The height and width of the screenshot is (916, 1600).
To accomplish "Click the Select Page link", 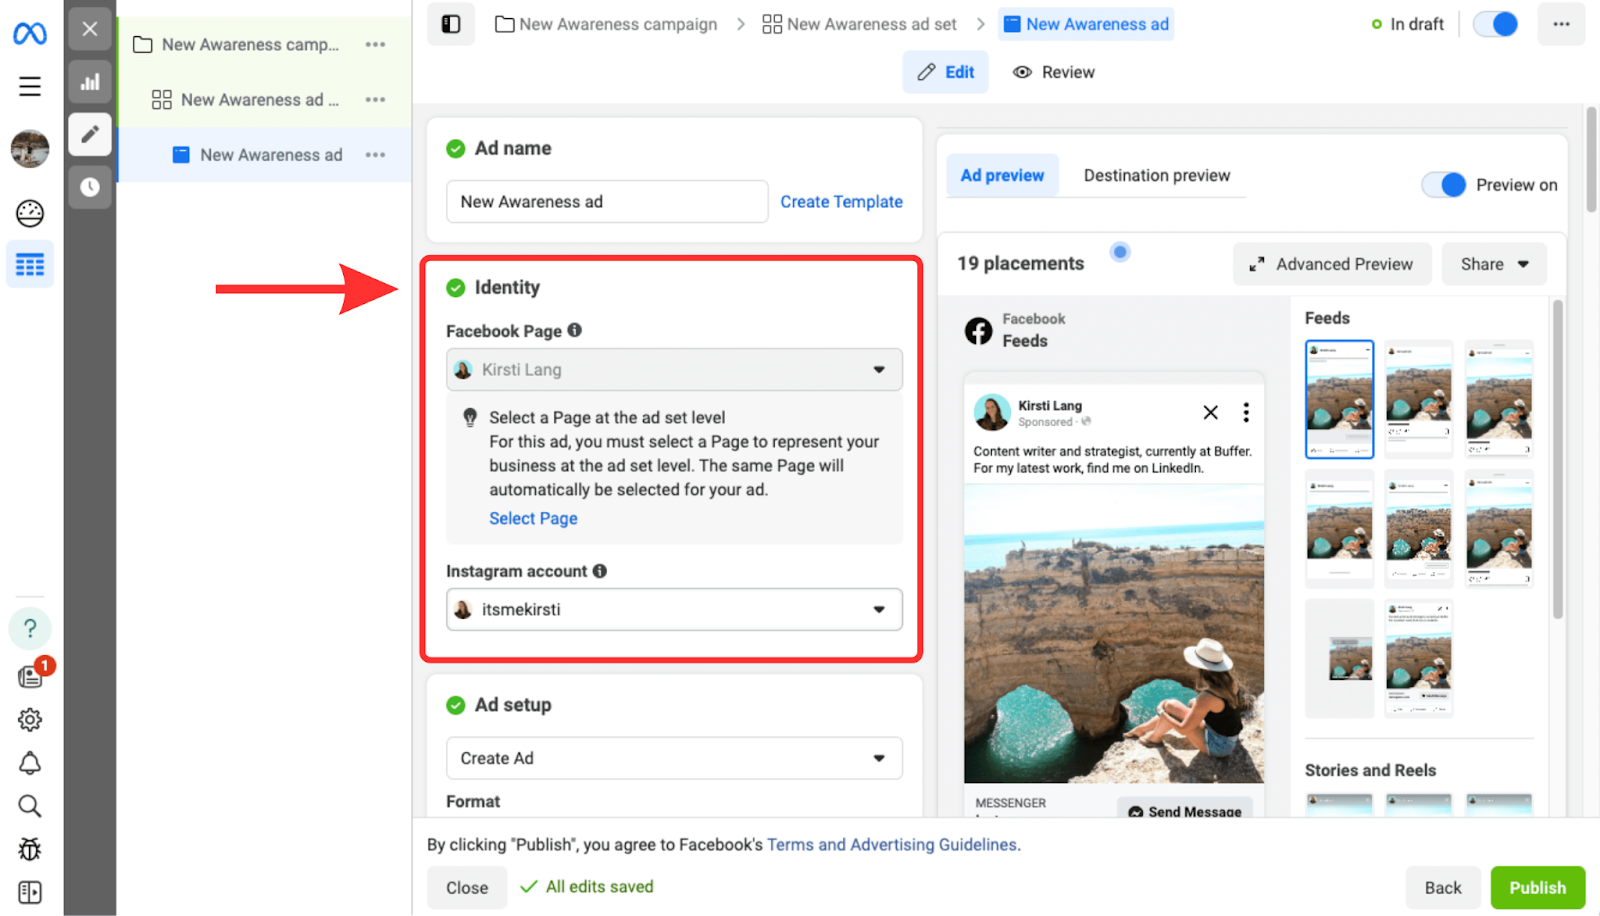I will point(533,518).
